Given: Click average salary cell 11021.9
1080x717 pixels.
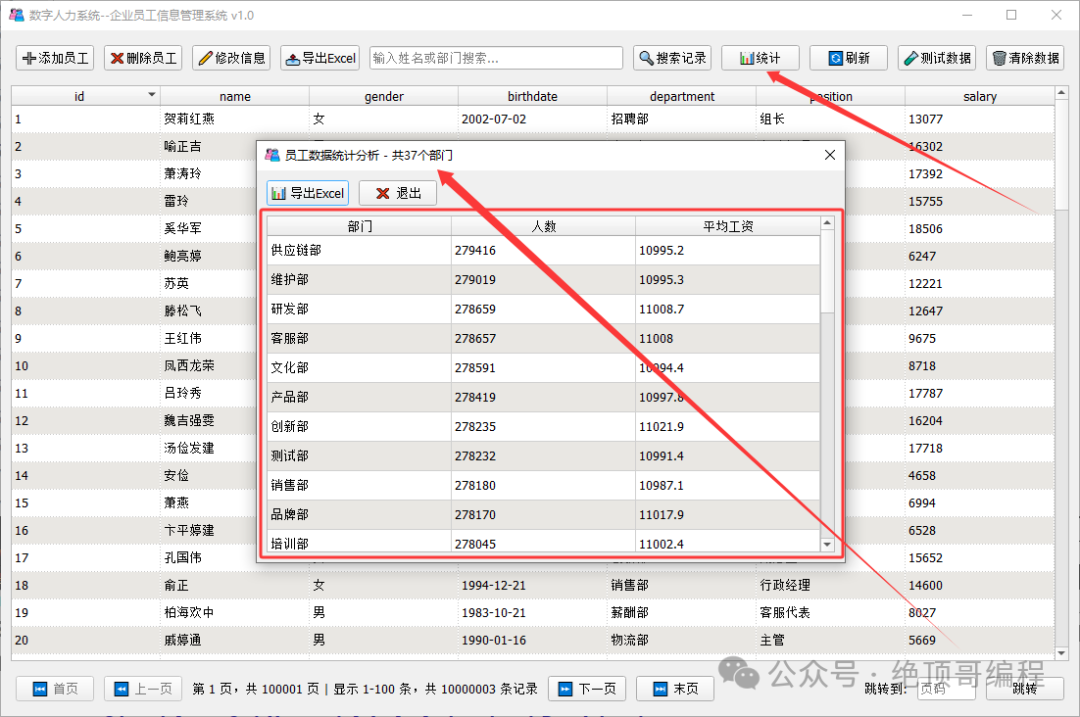Looking at the screenshot, I should (727, 426).
